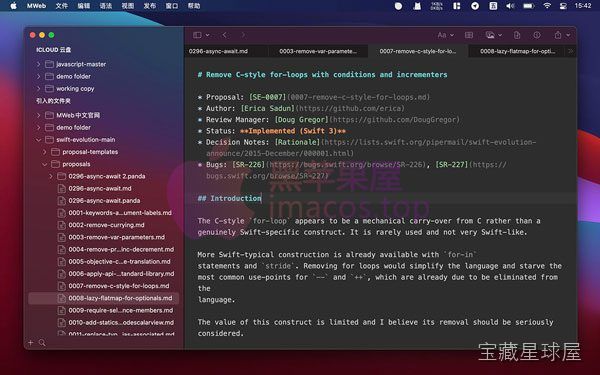Open the Apple menu
This screenshot has width=600, height=375.
pos(13,6)
